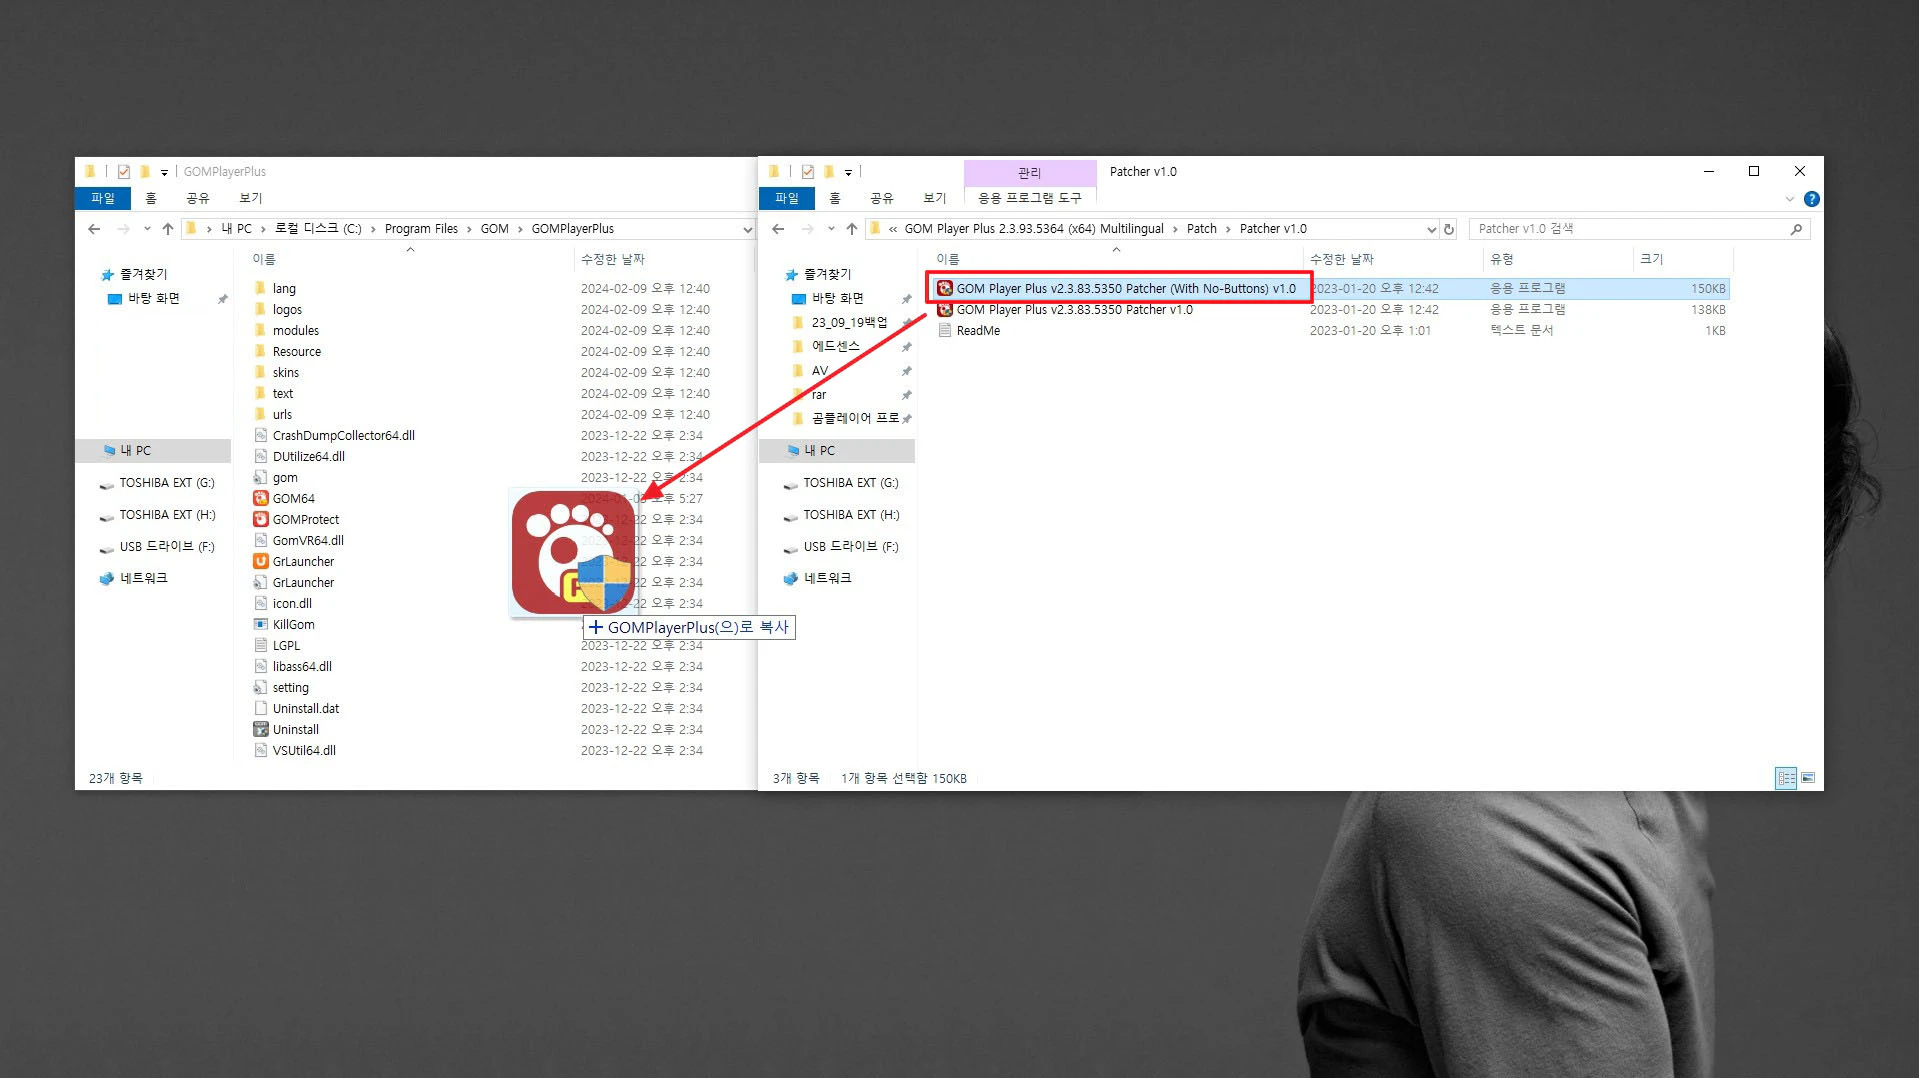This screenshot has width=1919, height=1078.
Task: Open the 홈 tab in Patcher window
Action: point(835,198)
